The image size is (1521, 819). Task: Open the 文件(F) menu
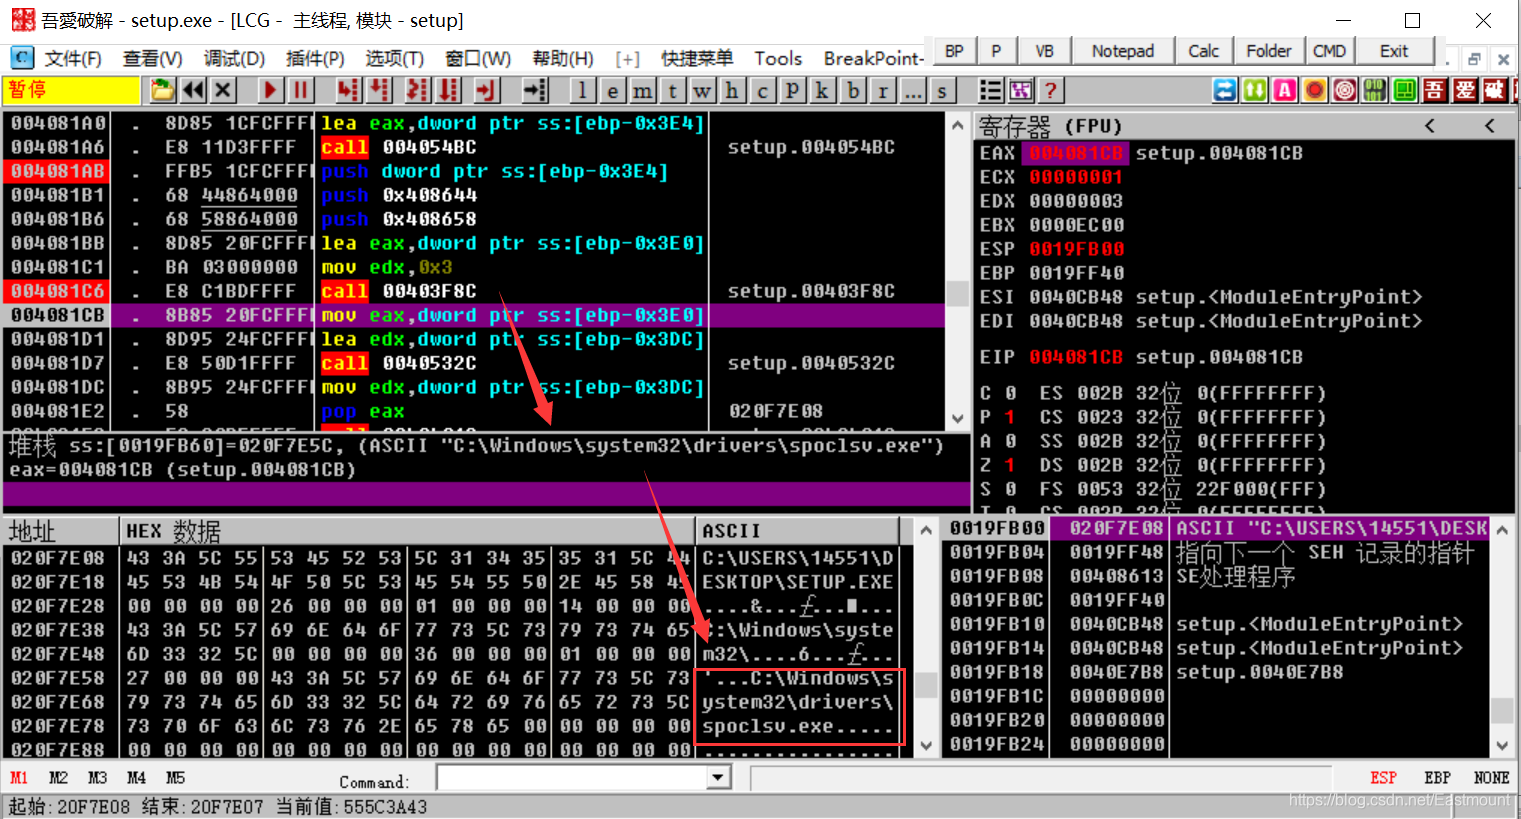[73, 58]
